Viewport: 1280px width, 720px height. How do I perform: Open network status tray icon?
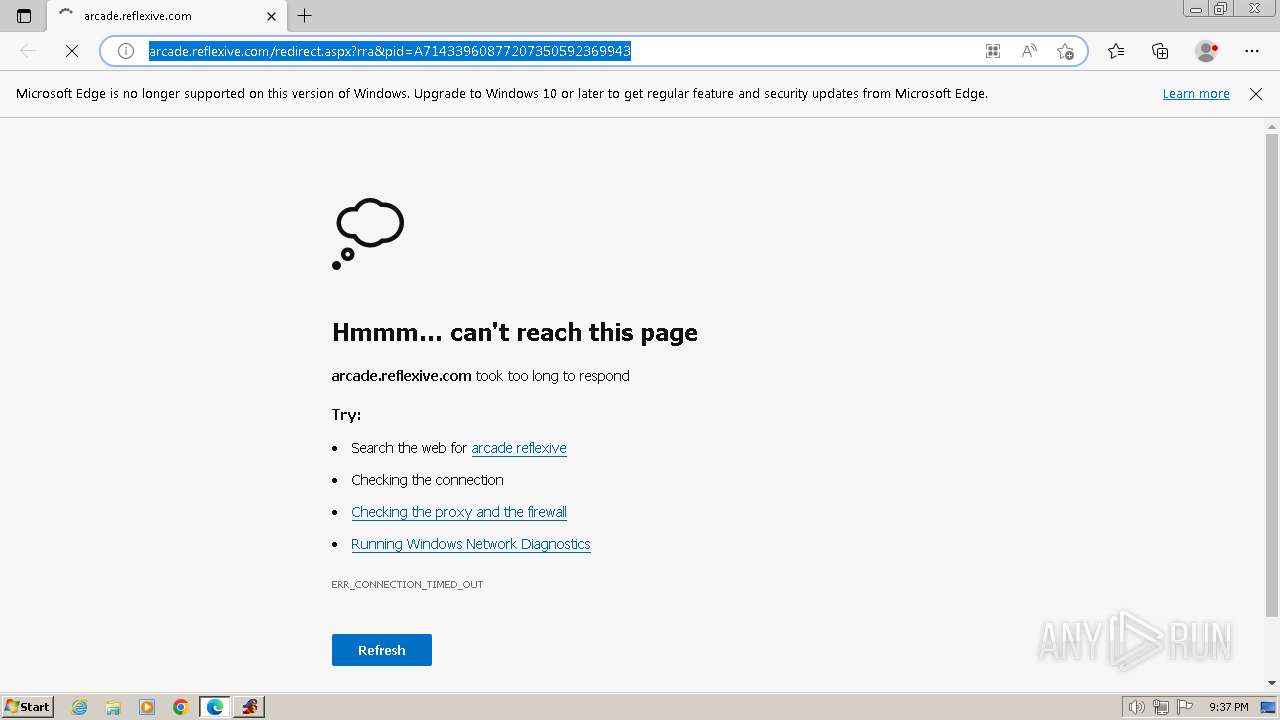click(x=1161, y=707)
